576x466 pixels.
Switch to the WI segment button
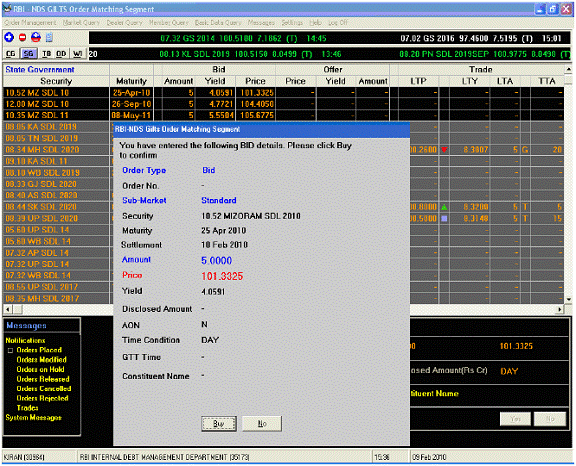click(77, 54)
